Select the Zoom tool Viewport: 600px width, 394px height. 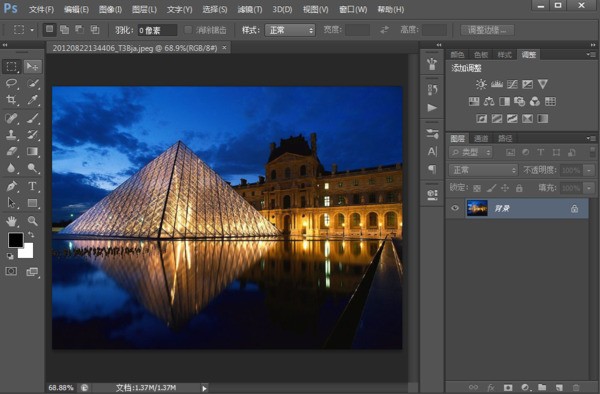click(x=33, y=221)
